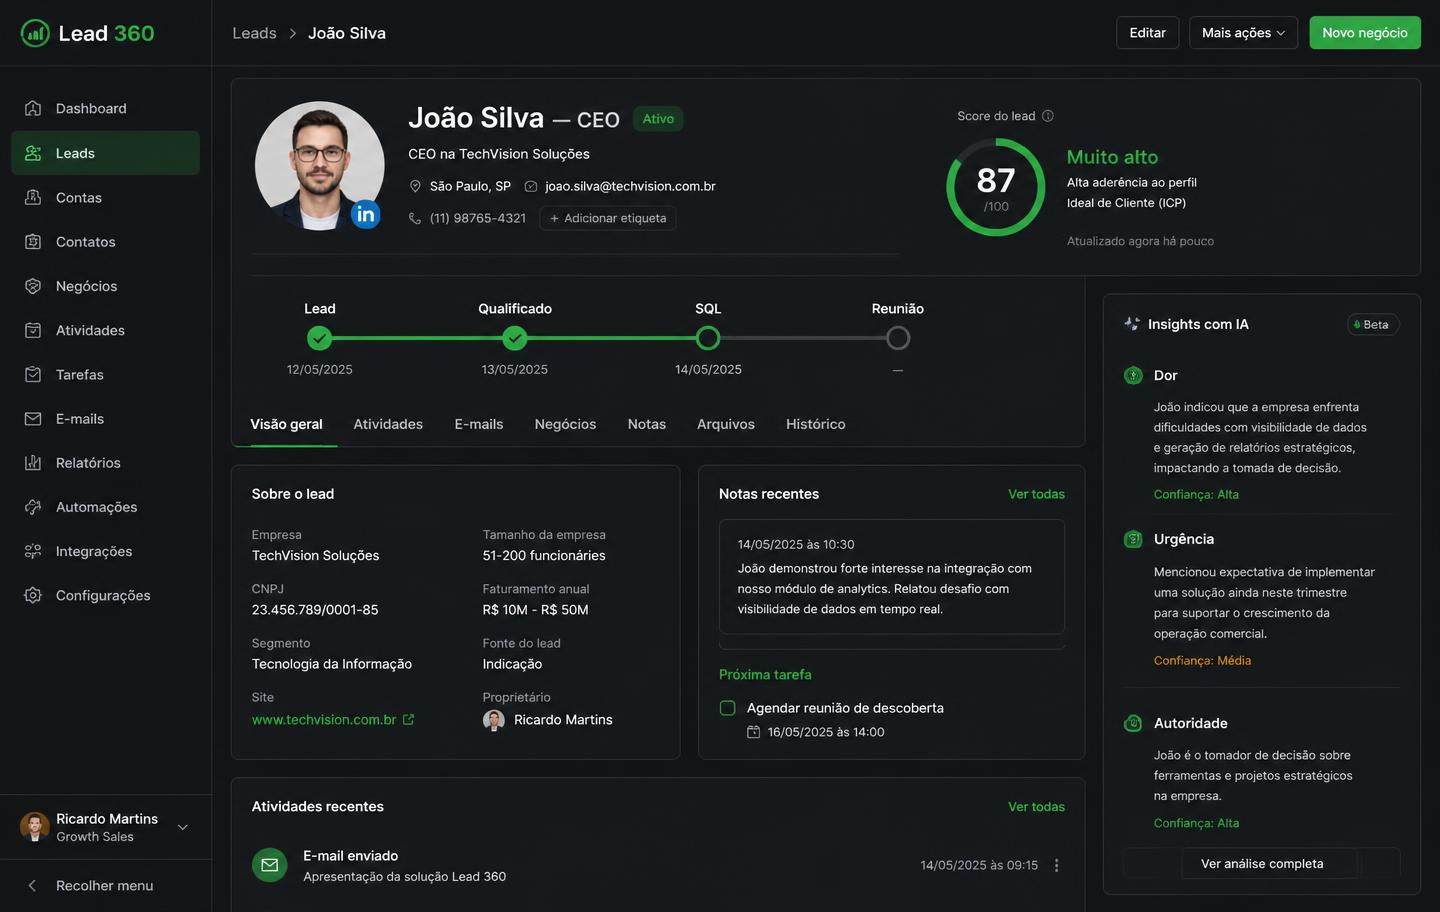1440x912 pixels.
Task: Open Tarefas in the sidebar
Action: 105,374
